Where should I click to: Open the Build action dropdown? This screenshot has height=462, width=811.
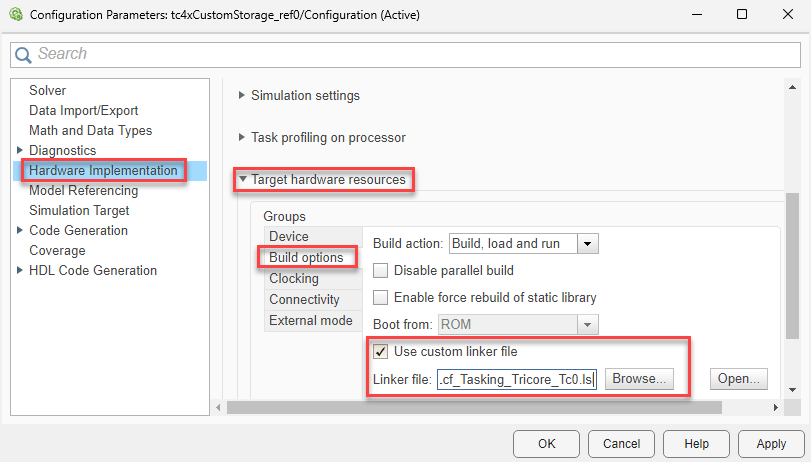coord(588,243)
